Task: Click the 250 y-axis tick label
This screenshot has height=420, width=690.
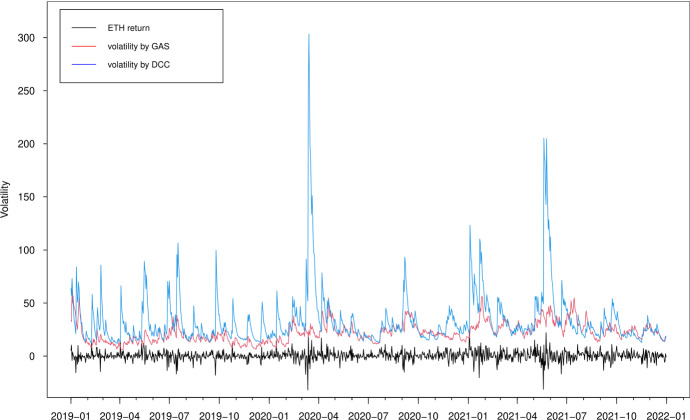Action: [37, 91]
